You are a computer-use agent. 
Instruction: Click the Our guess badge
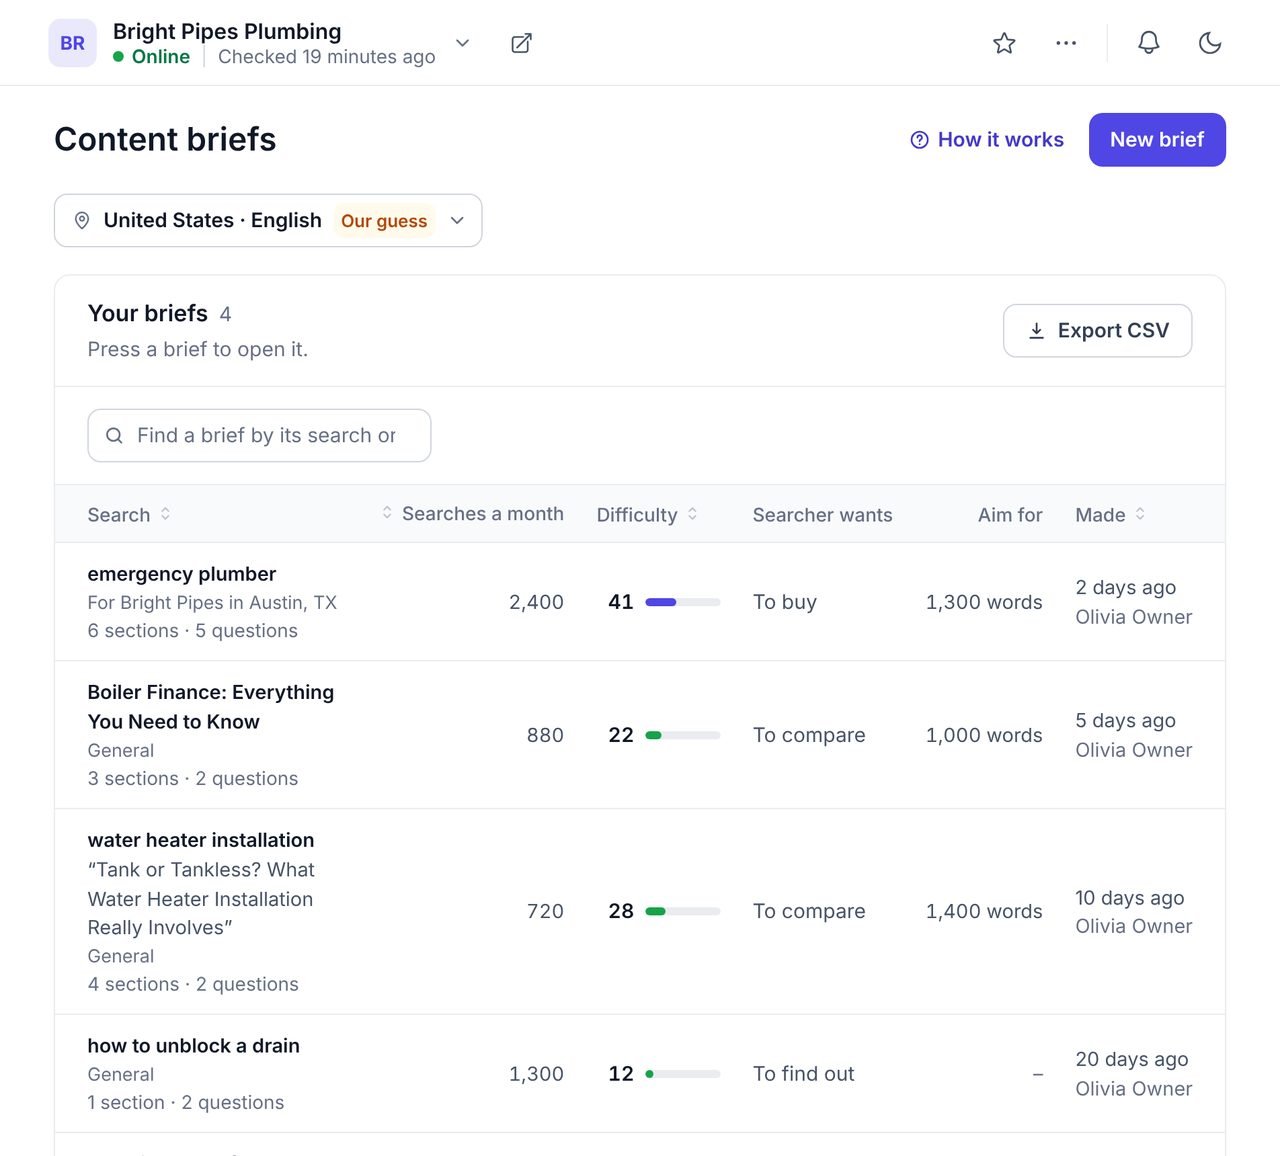coord(384,221)
